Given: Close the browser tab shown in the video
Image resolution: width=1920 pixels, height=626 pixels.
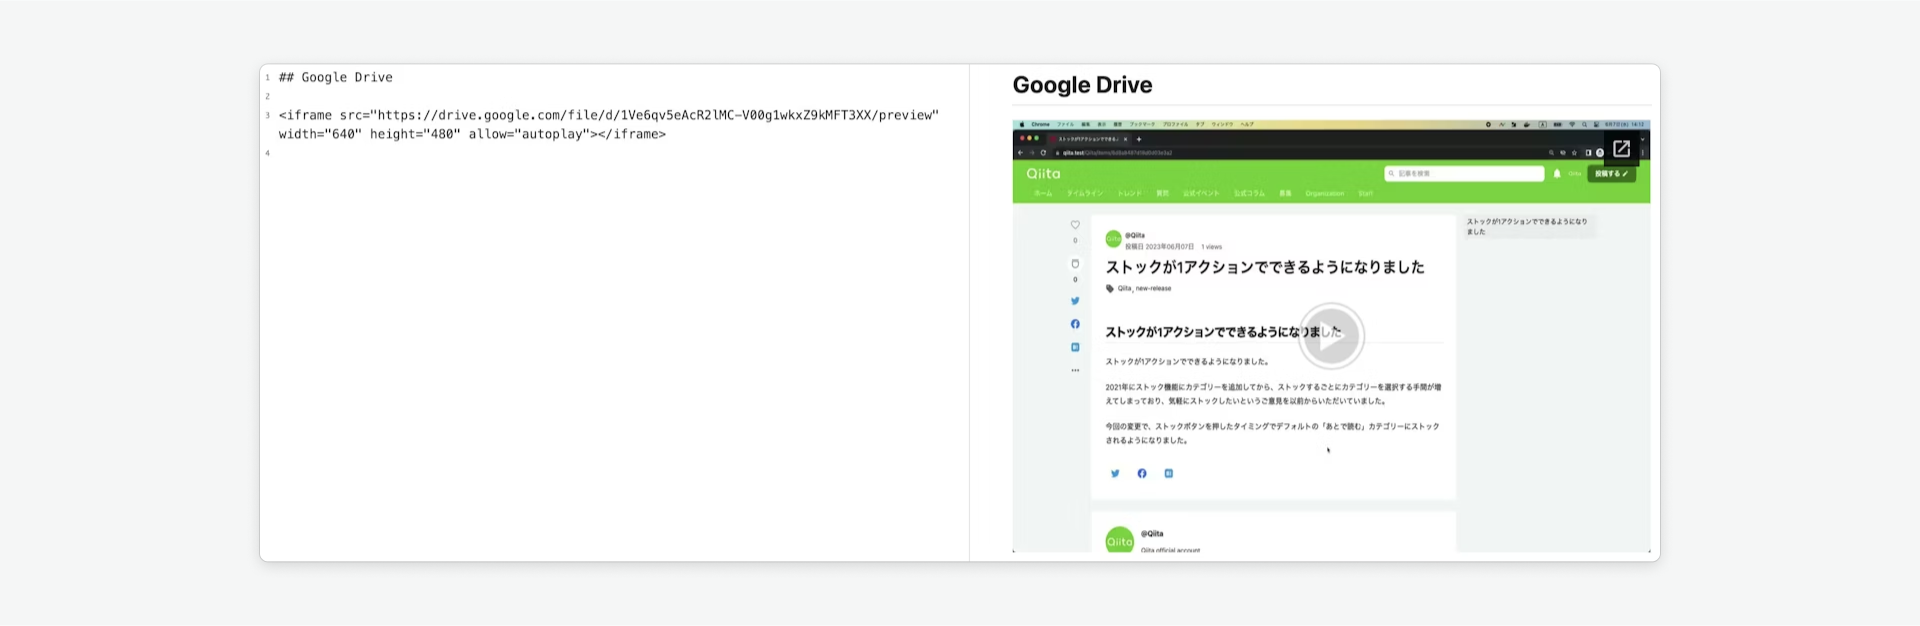Looking at the screenshot, I should coord(1125,139).
